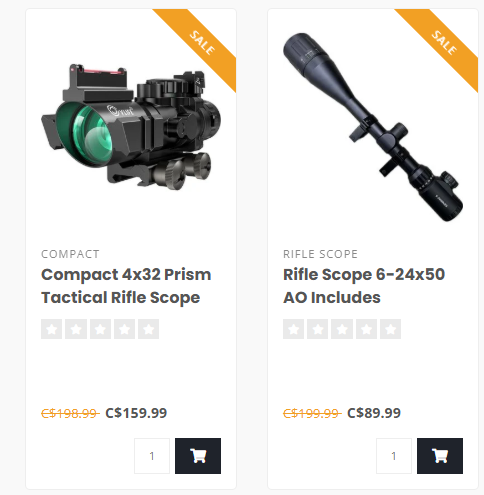Image resolution: width=484 pixels, height=495 pixels.
Task: Click quantity field for Rifle Scope 6-24x50
Action: coord(394,456)
